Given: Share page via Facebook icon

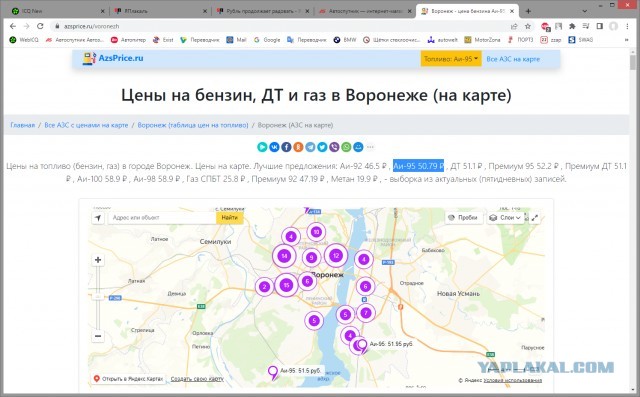Looking at the screenshot, I should coord(286,147).
